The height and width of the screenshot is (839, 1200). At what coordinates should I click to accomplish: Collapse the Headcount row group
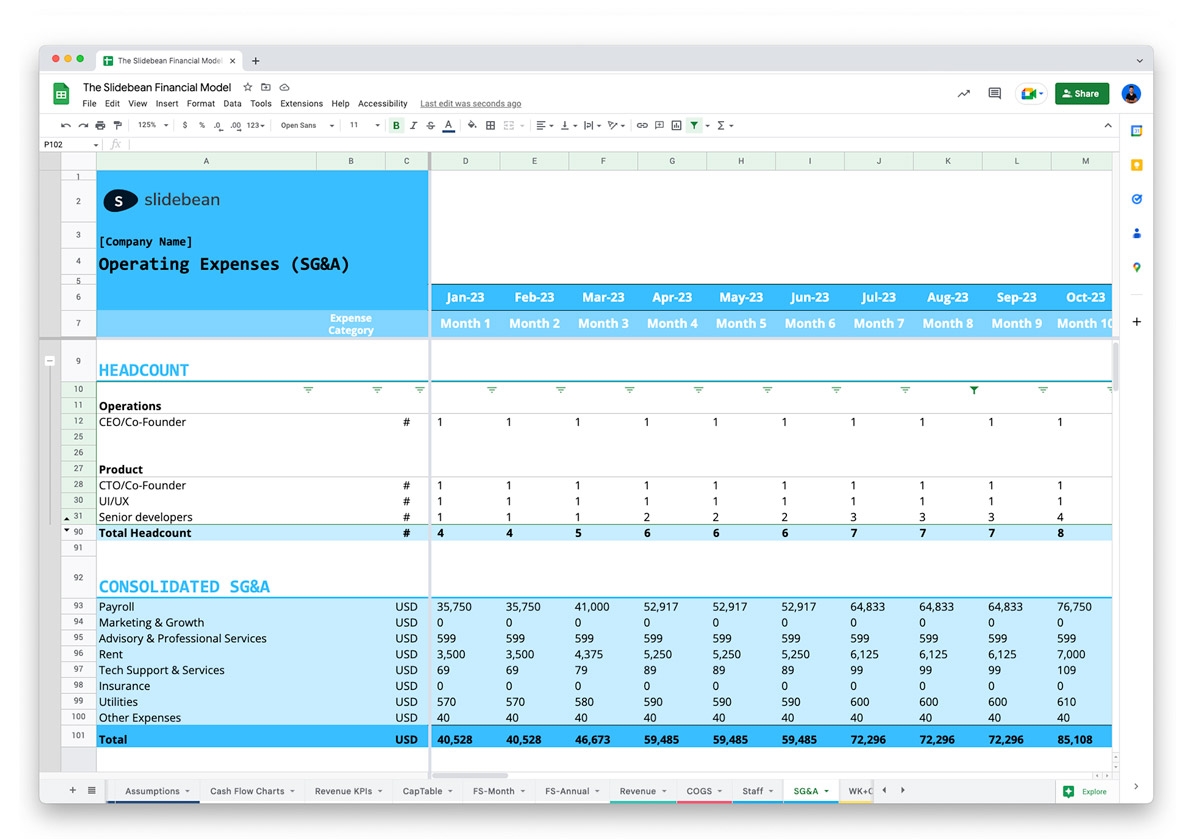(50, 360)
